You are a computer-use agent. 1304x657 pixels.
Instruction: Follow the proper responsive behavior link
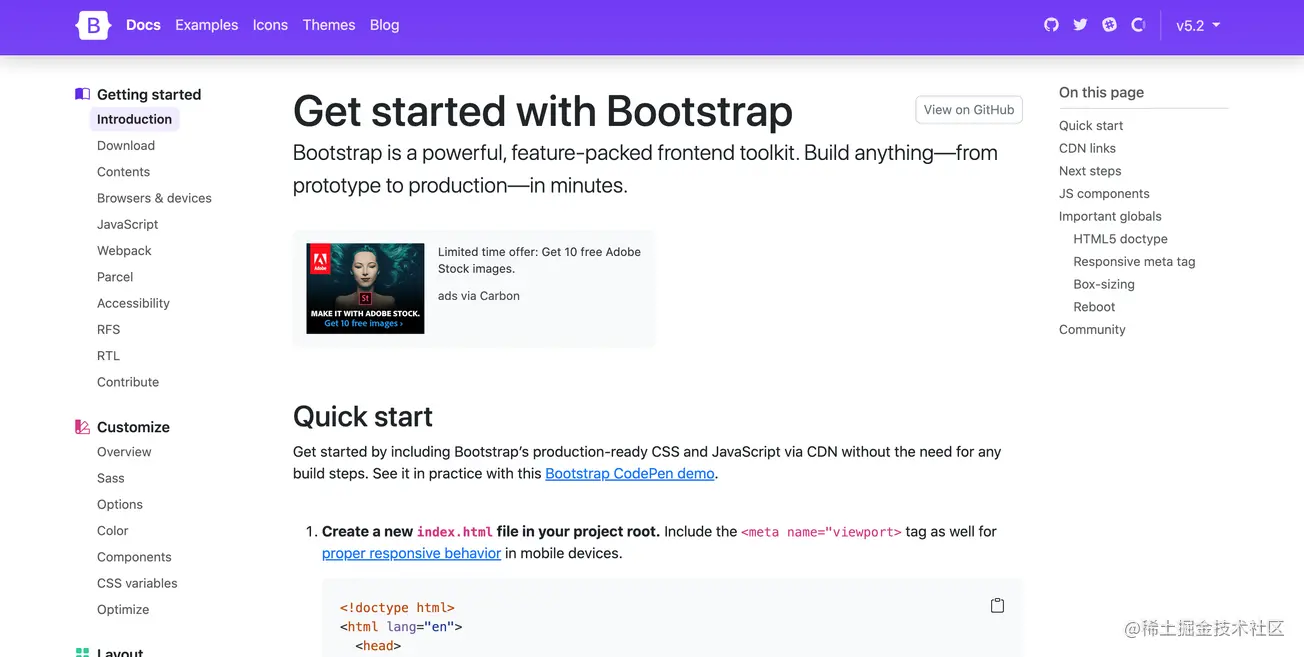[x=411, y=553]
